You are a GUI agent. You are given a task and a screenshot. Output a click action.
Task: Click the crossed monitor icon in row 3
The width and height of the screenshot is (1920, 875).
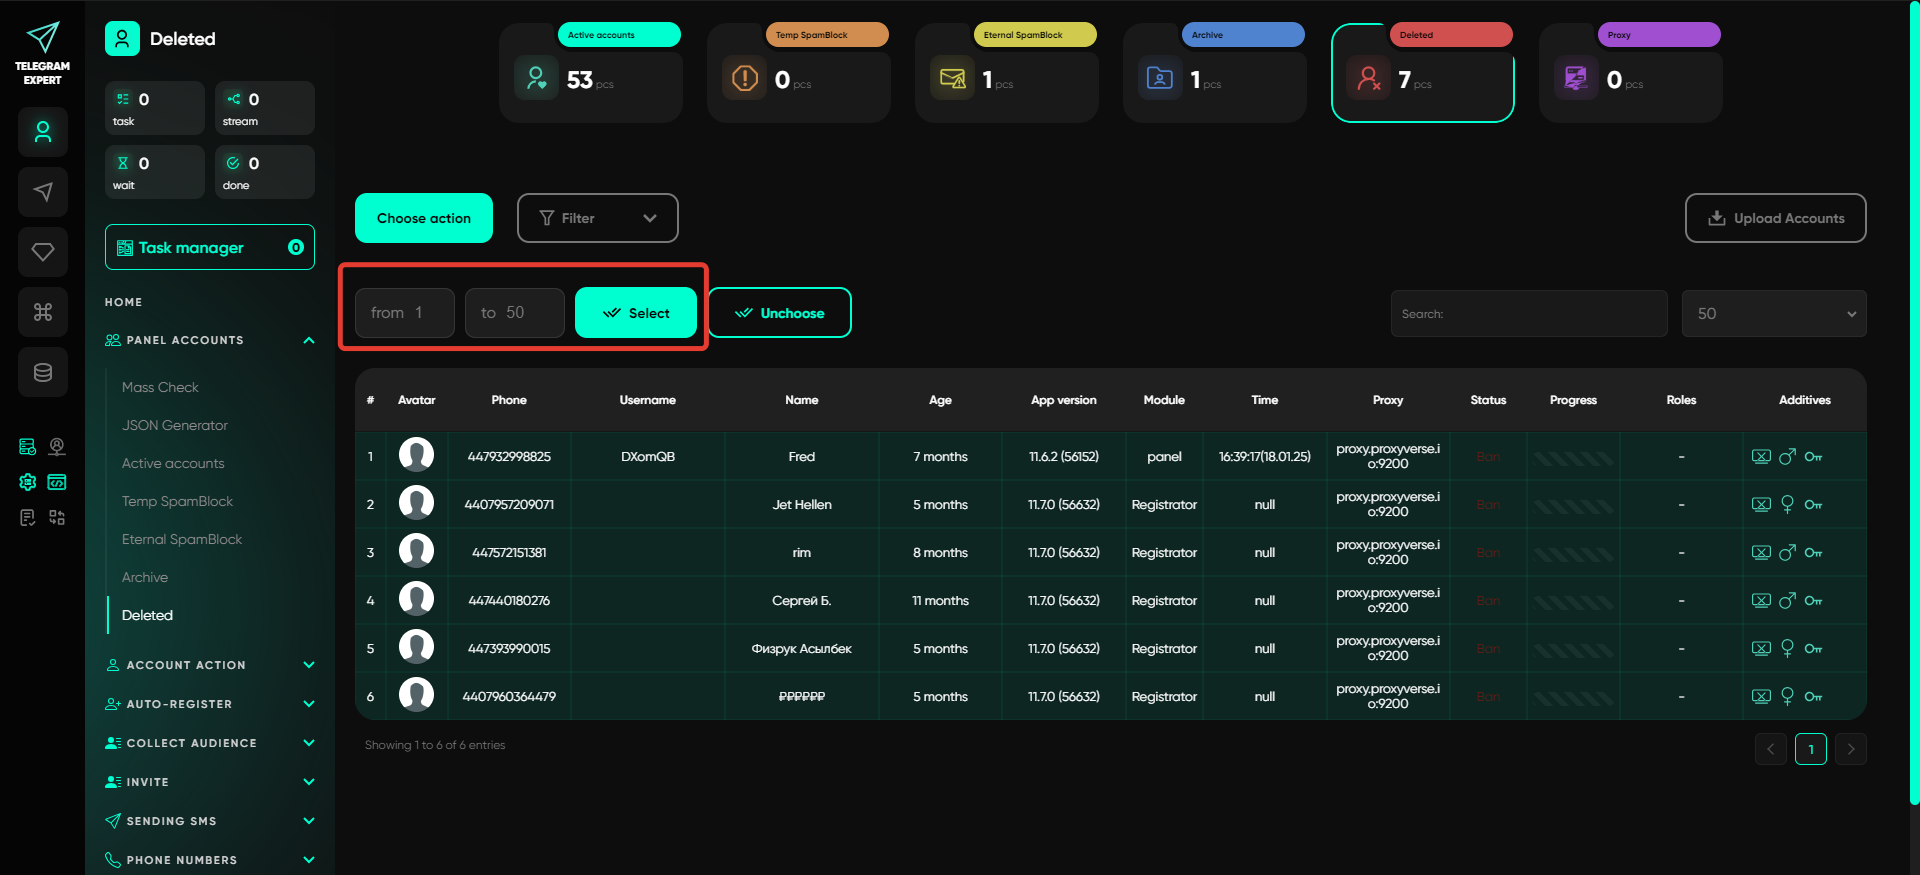[x=1761, y=553]
